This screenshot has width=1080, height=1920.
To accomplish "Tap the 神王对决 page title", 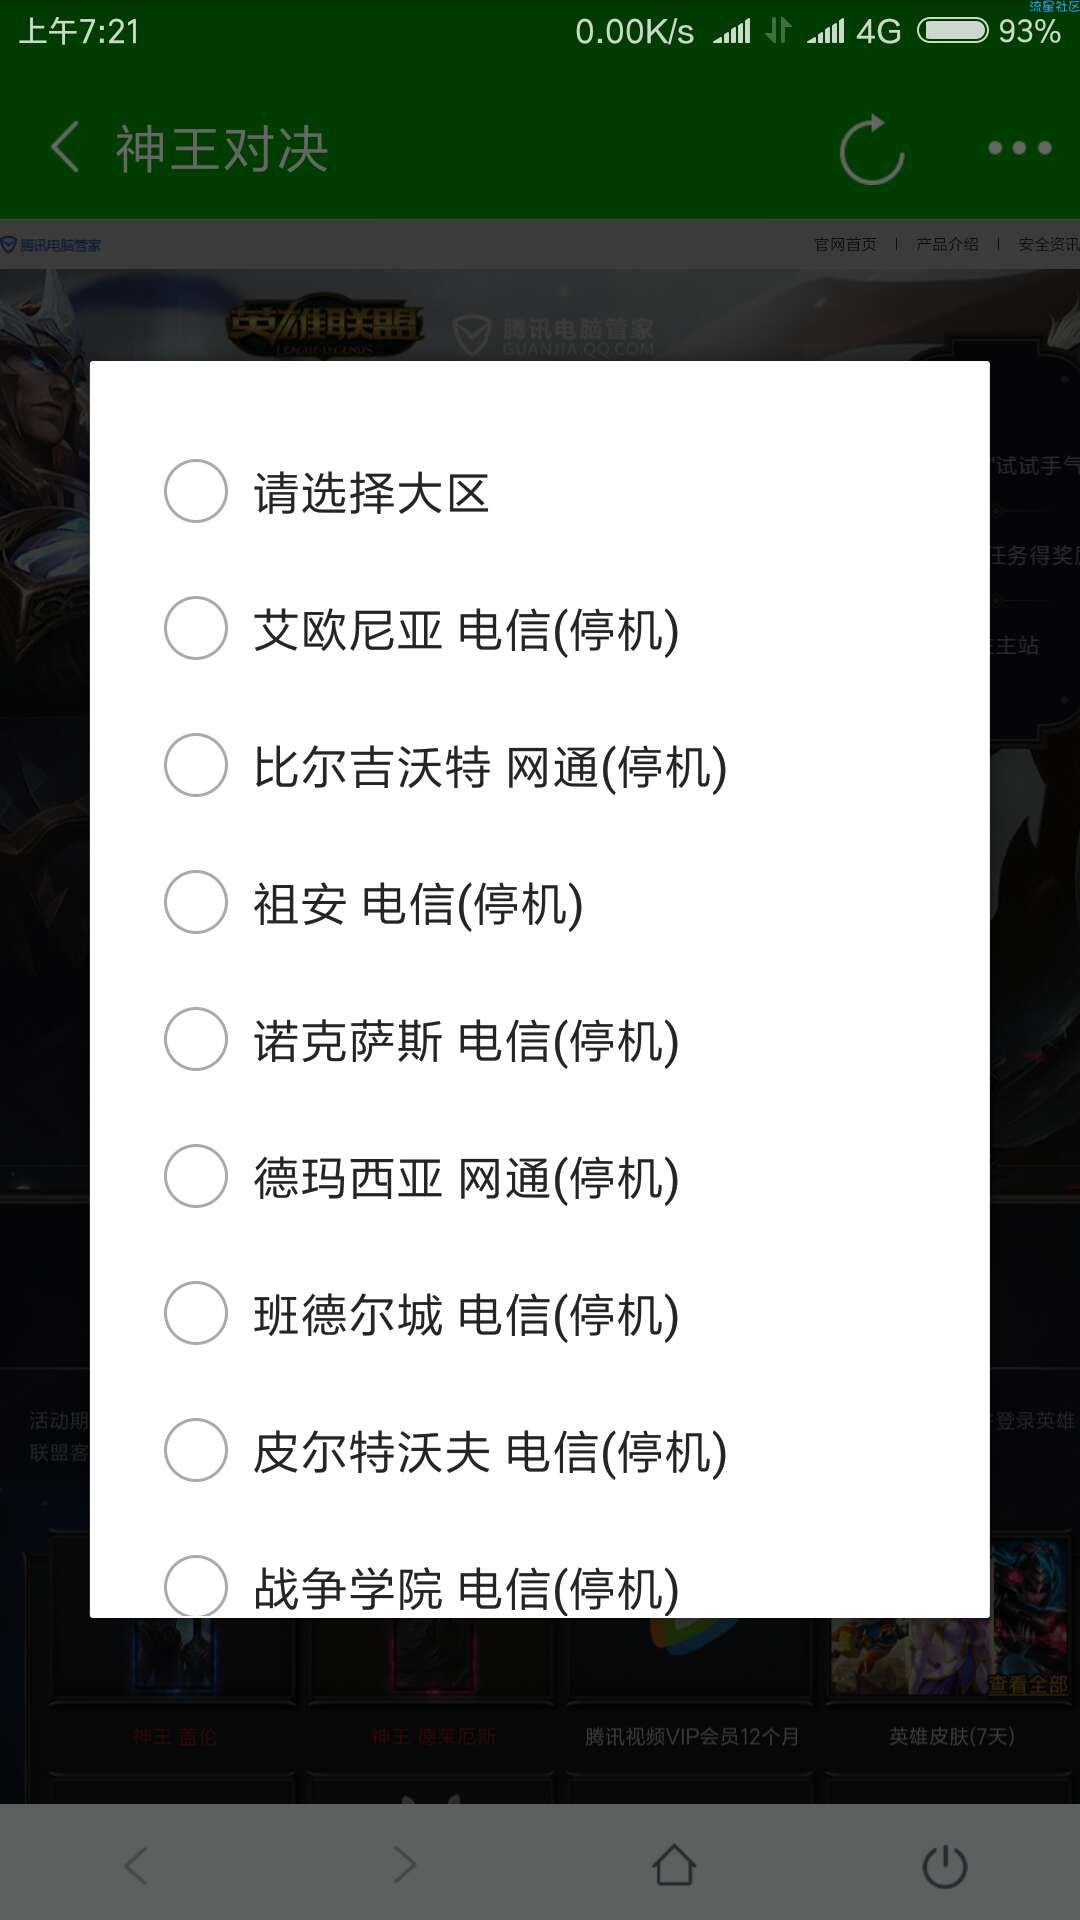I will pyautogui.click(x=222, y=149).
